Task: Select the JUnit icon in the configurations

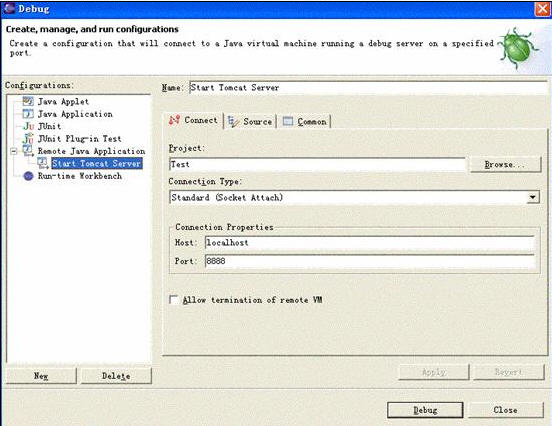Action: (29, 126)
